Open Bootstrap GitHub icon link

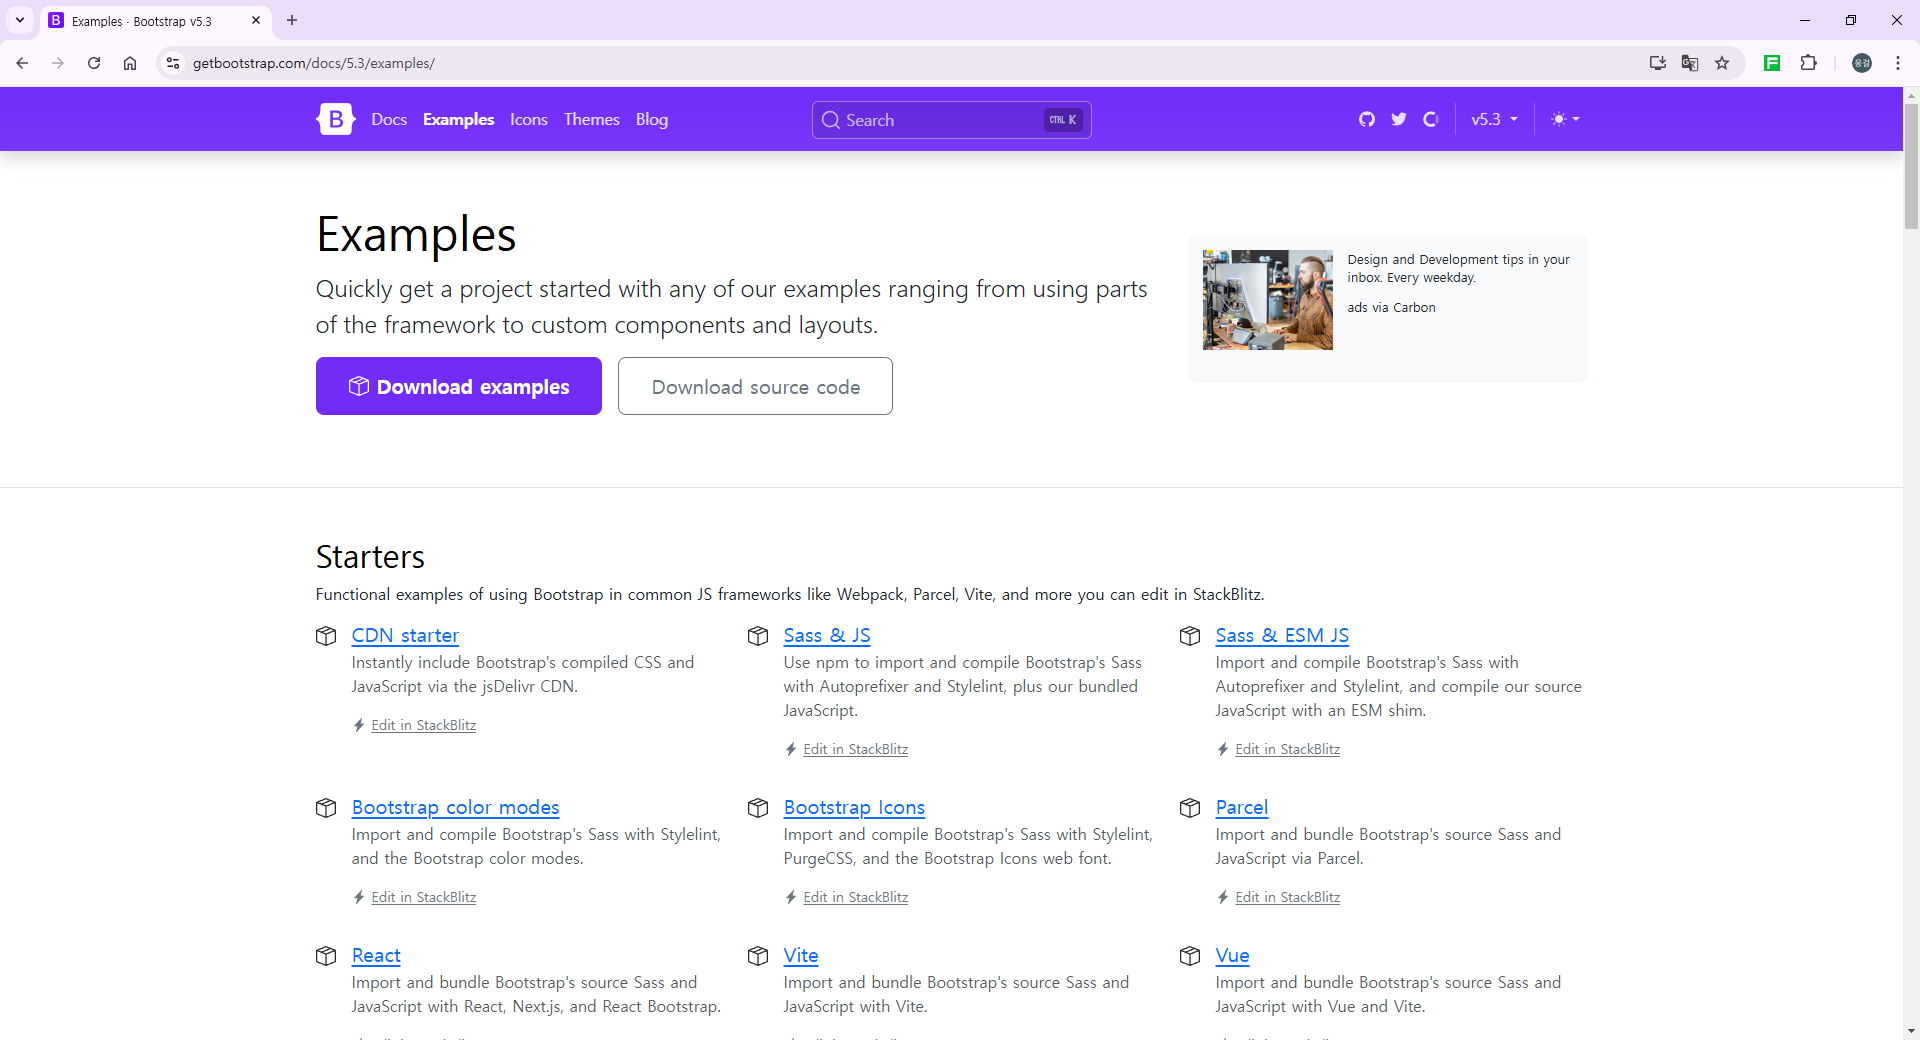(x=1367, y=119)
